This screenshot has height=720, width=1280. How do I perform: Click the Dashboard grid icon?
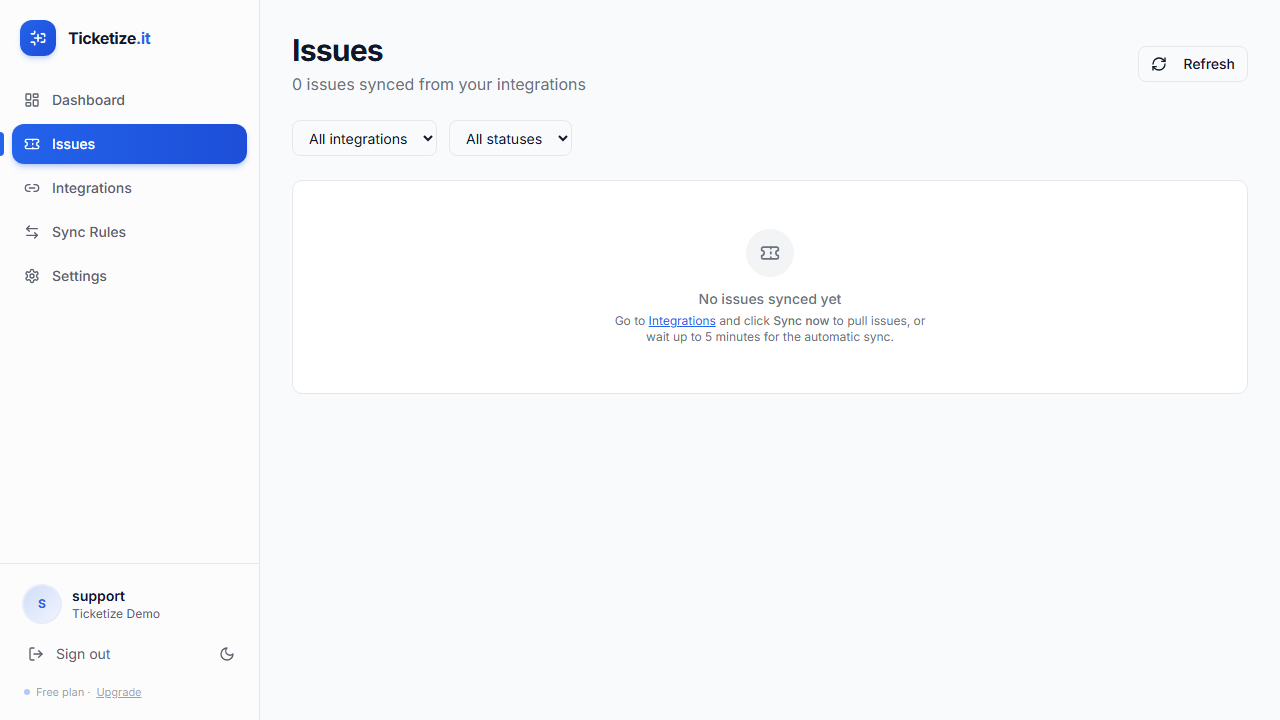32,100
